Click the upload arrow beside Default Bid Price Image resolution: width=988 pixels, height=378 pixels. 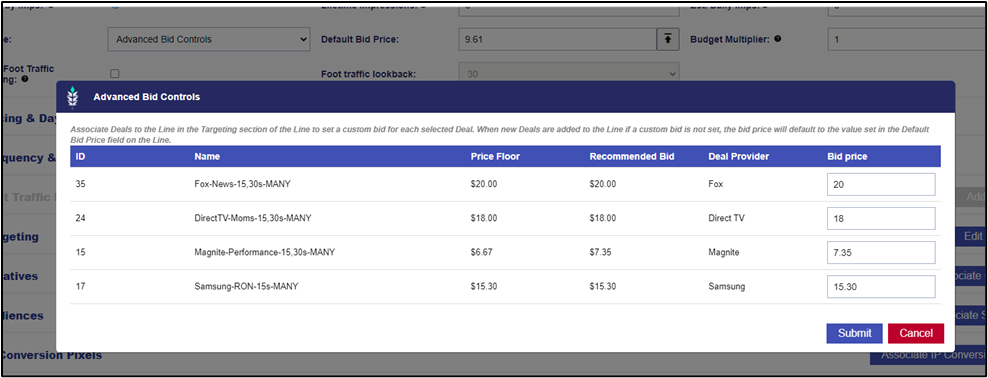tap(667, 39)
